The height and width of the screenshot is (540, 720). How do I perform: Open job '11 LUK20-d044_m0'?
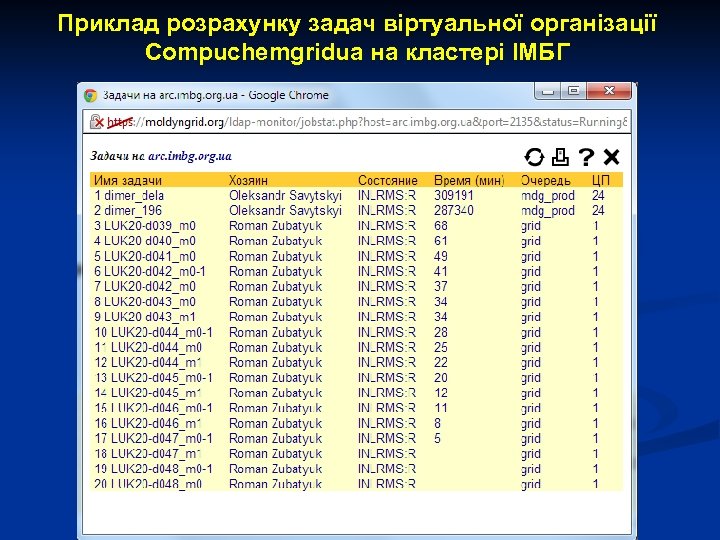[x=148, y=347]
